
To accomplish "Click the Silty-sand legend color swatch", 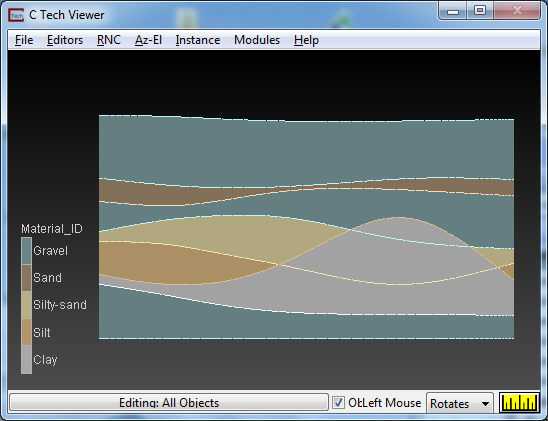I will (x=27, y=305).
